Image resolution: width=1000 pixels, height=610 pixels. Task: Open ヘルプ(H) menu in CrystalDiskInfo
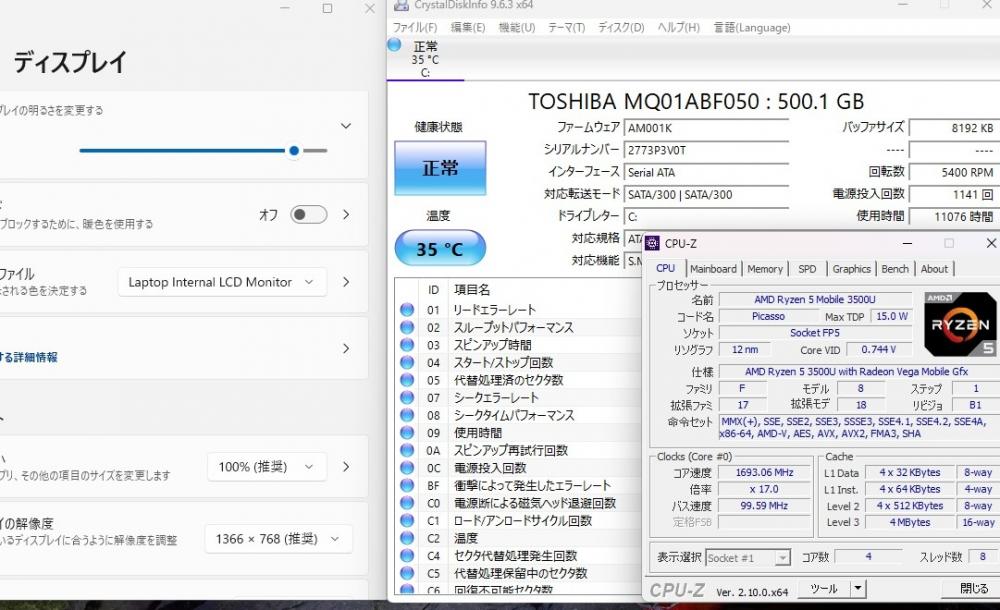pyautogui.click(x=679, y=27)
